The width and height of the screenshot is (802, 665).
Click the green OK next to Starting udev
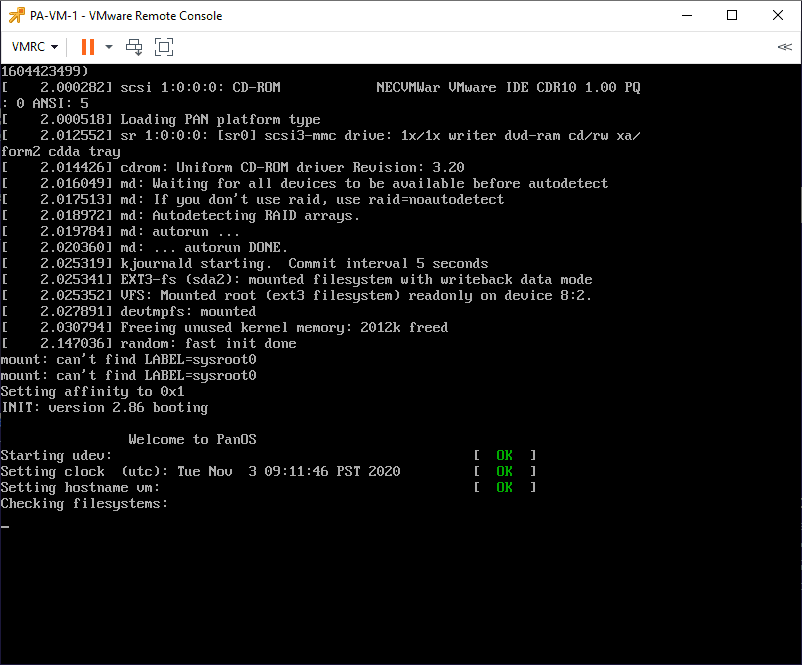(504, 455)
